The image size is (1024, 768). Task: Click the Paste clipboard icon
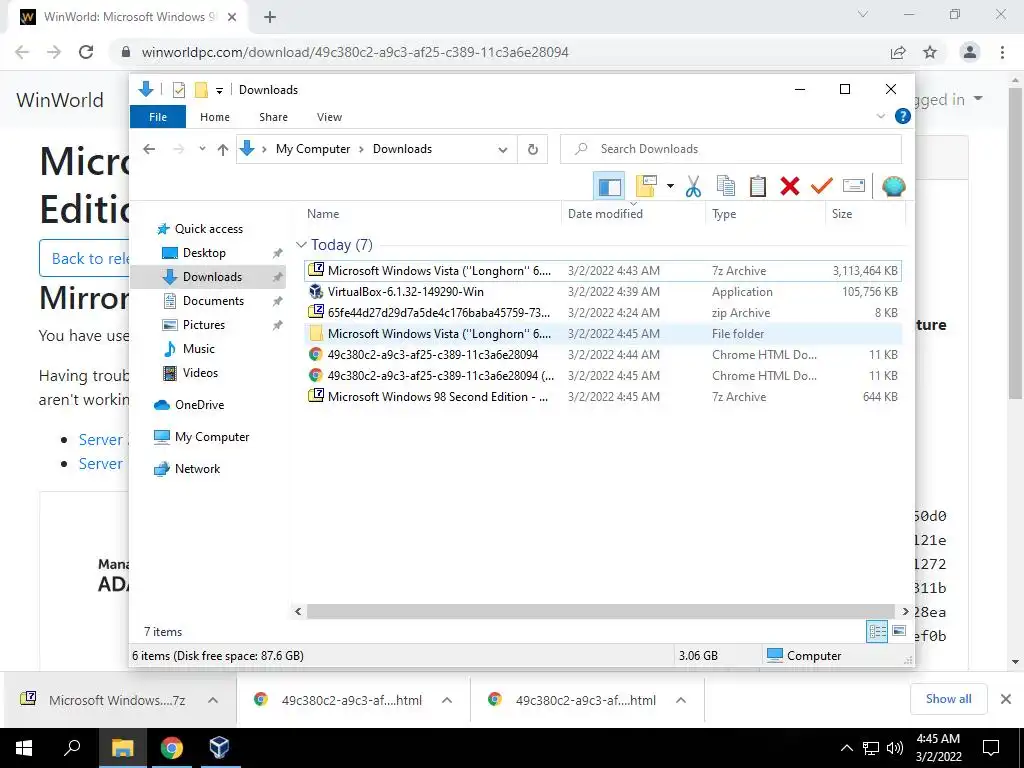pyautogui.click(x=758, y=187)
